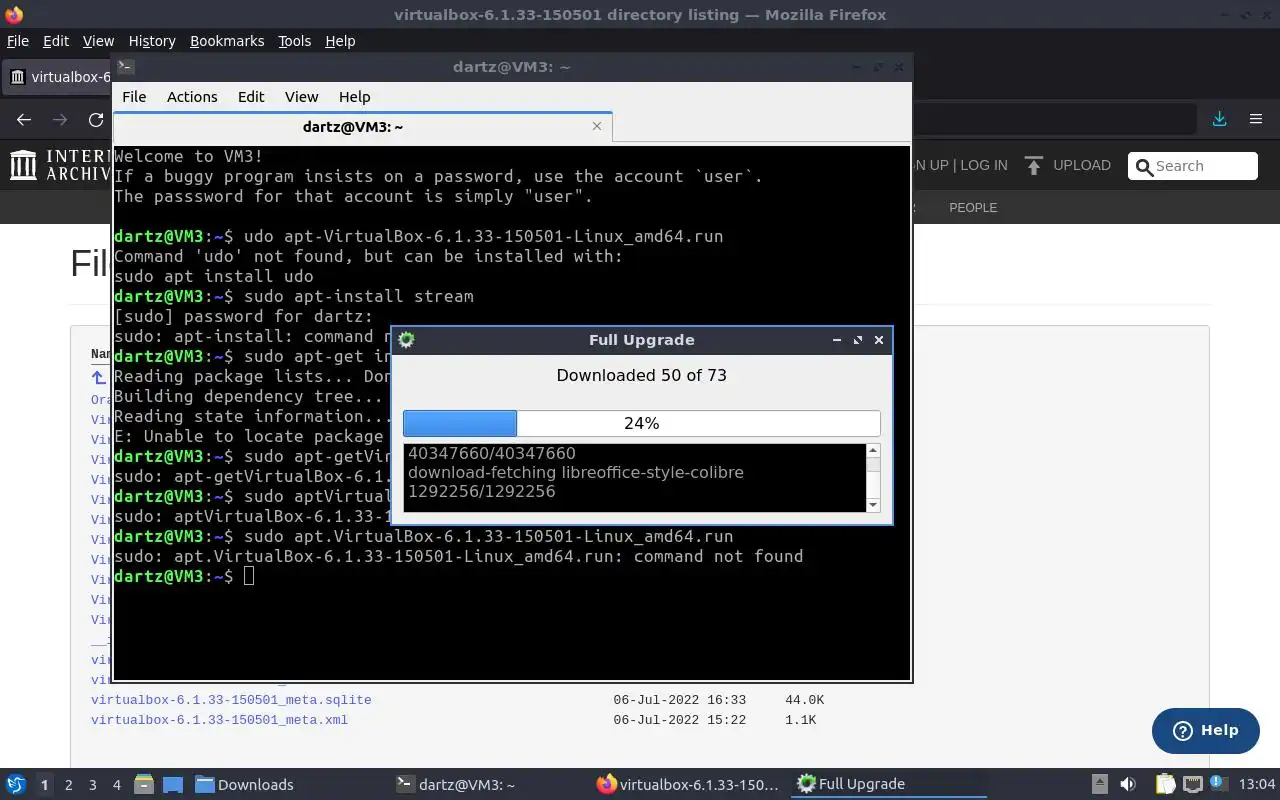The image size is (1280, 800).
Task: Open the terminal File menu
Action: [134, 96]
